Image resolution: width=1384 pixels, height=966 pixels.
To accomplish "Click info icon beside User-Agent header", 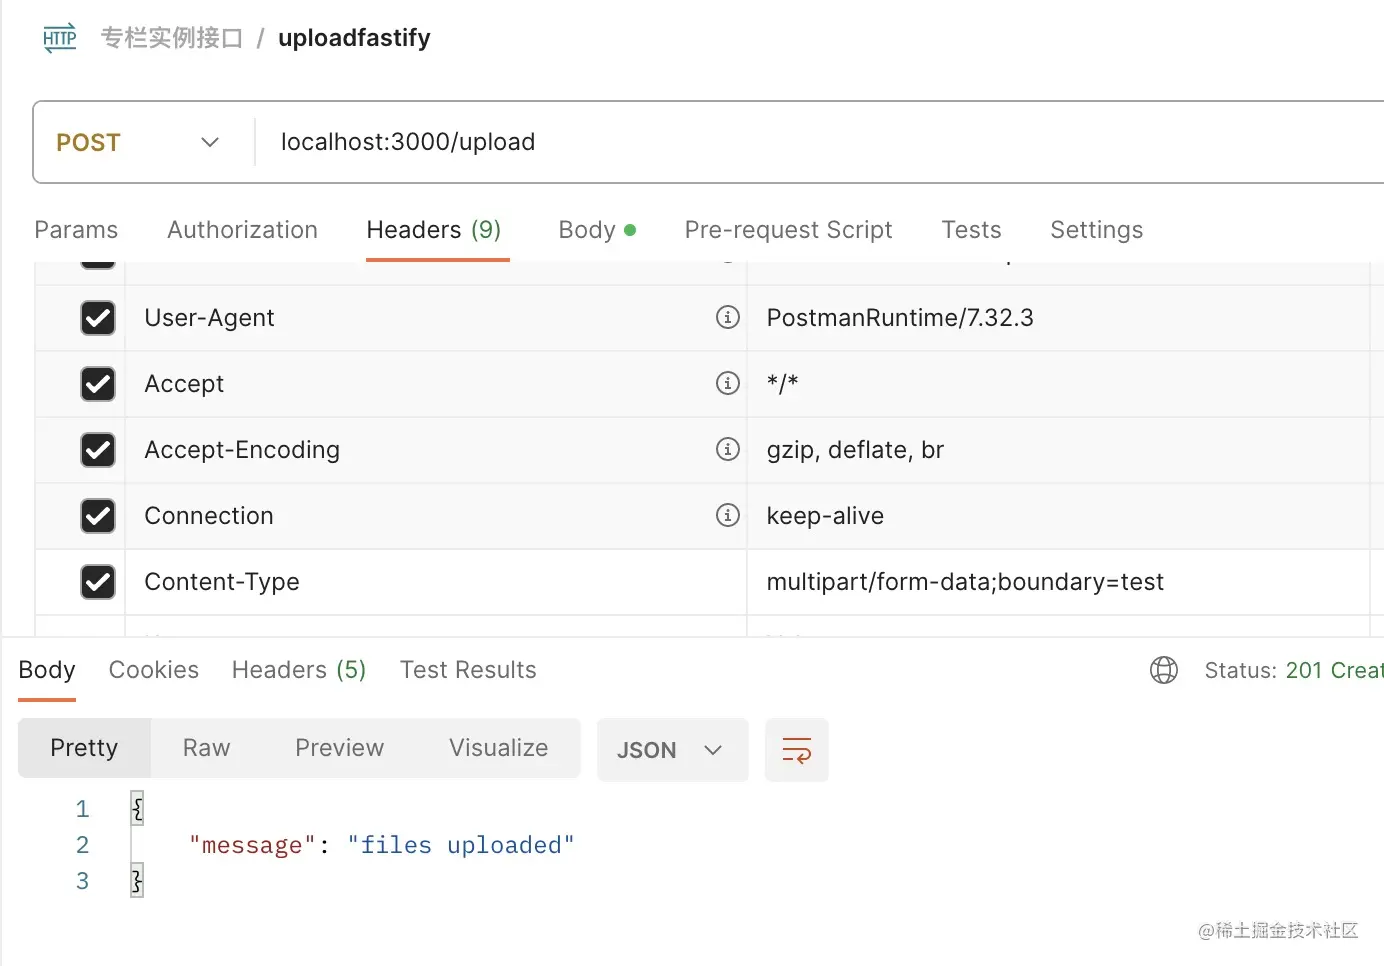I will (x=728, y=317).
